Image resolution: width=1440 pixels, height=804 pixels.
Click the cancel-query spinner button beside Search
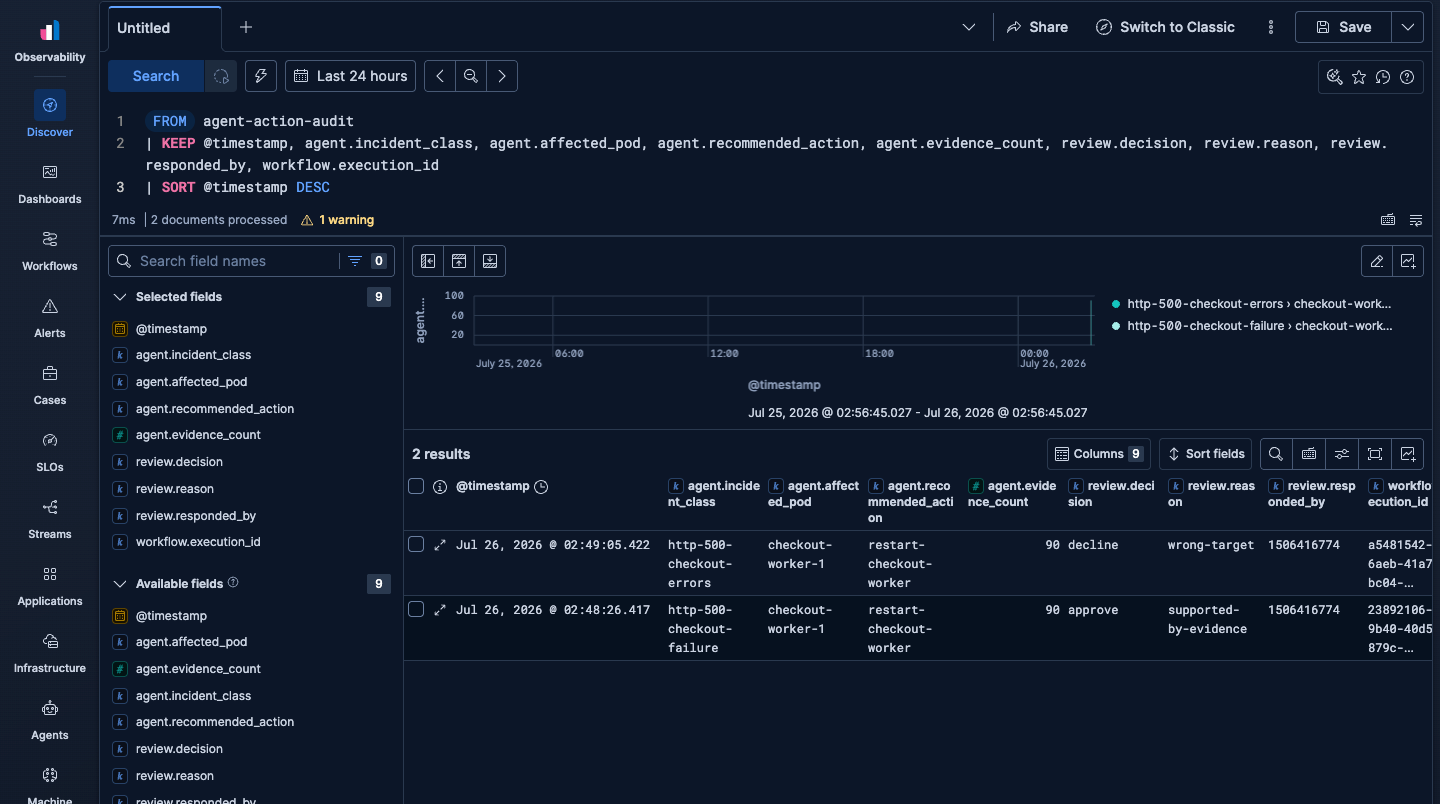click(x=221, y=76)
